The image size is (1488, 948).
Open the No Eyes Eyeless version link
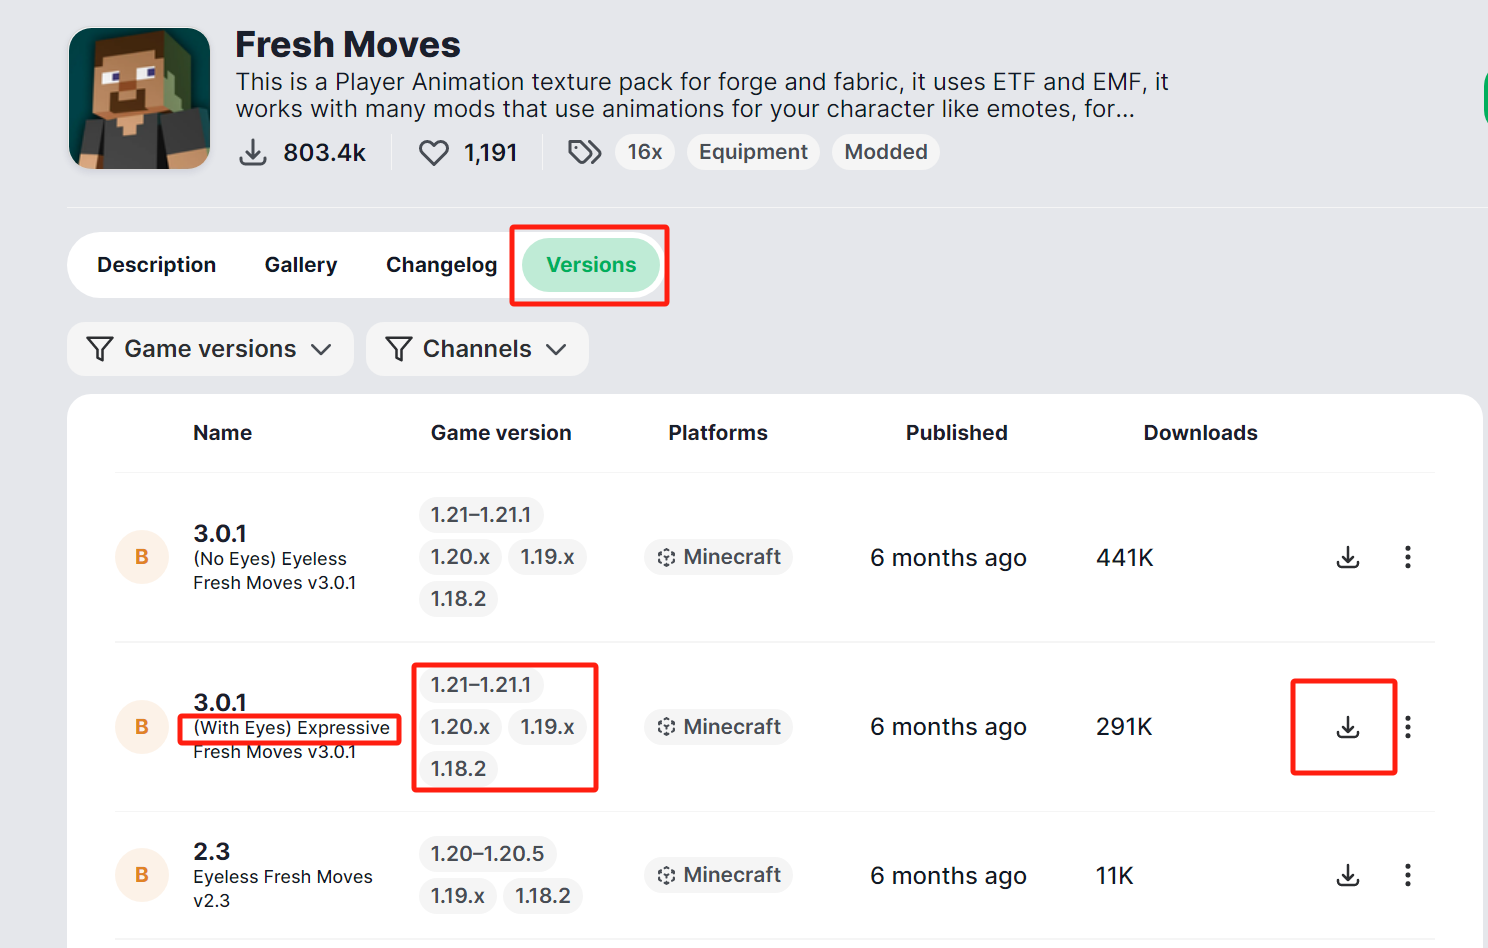(x=270, y=559)
